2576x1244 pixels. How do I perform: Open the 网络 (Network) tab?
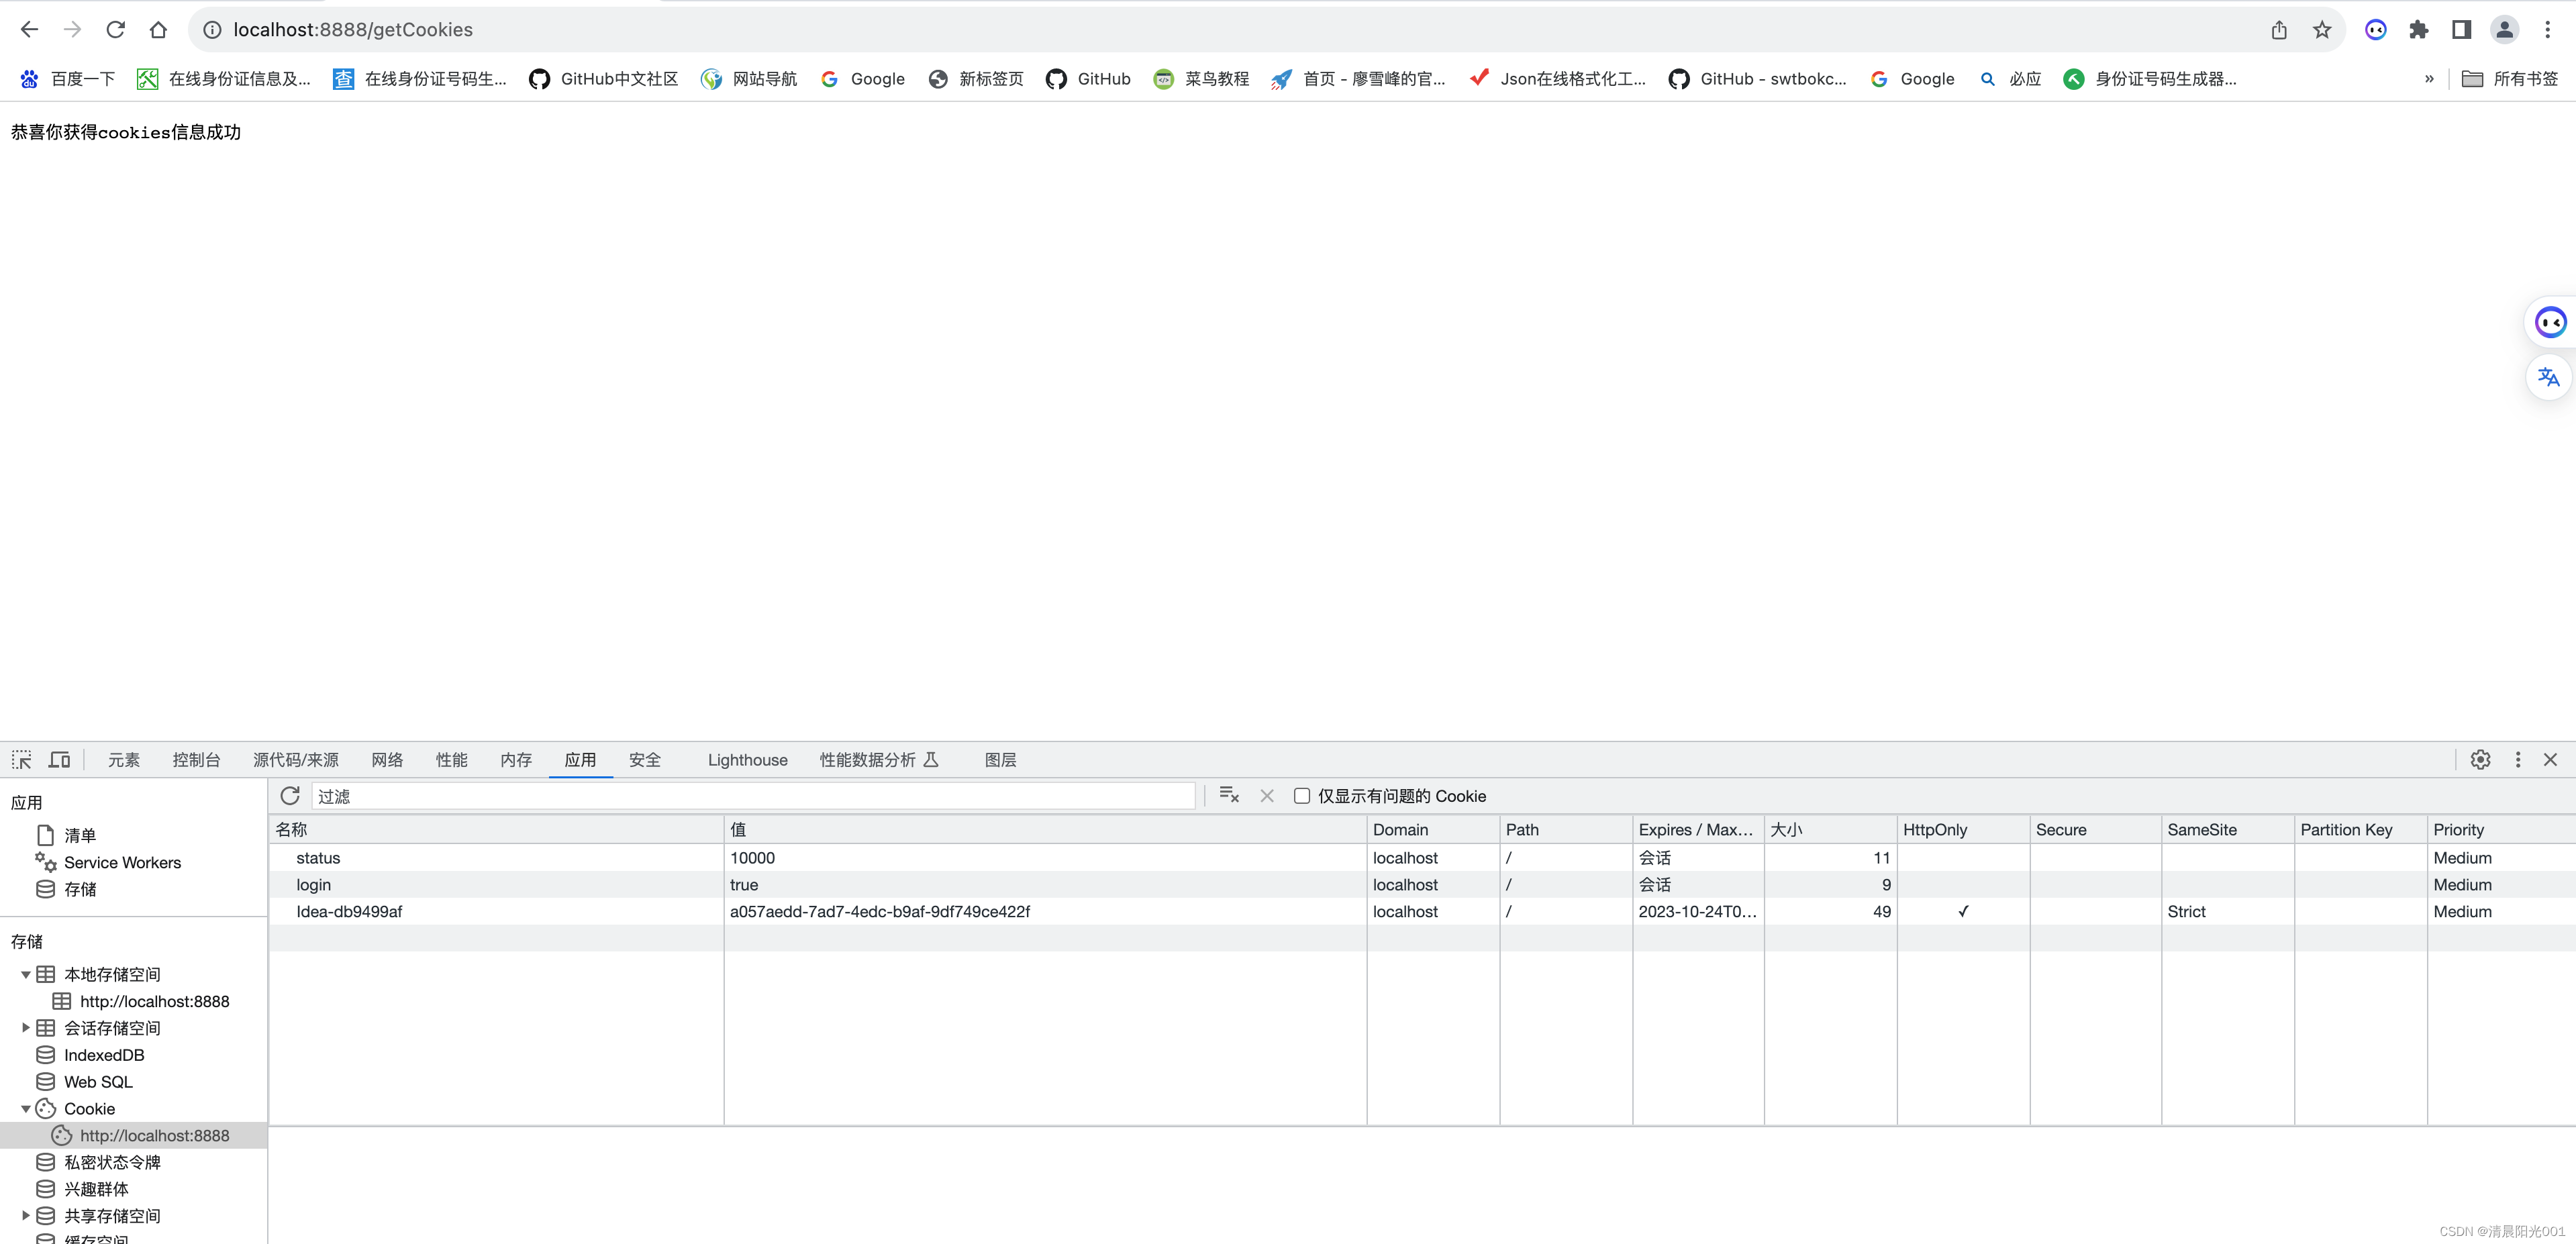pos(387,760)
